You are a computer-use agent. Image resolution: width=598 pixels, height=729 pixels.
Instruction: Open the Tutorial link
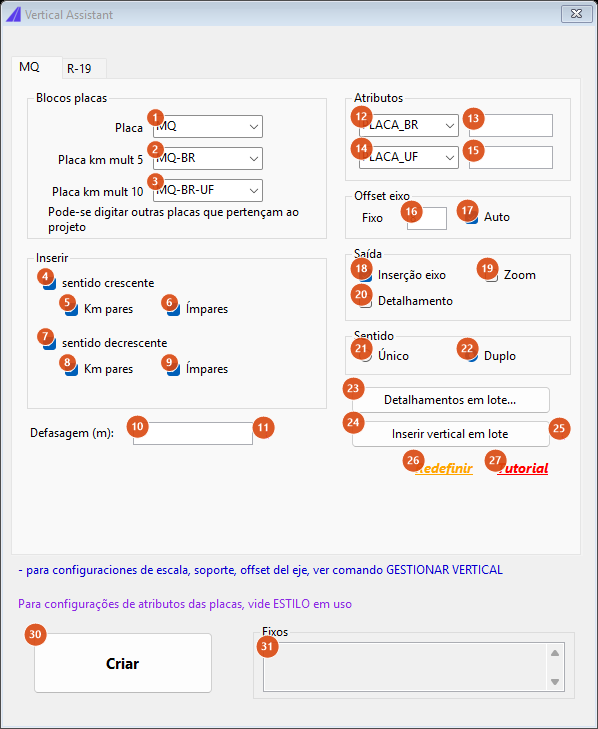[523, 468]
